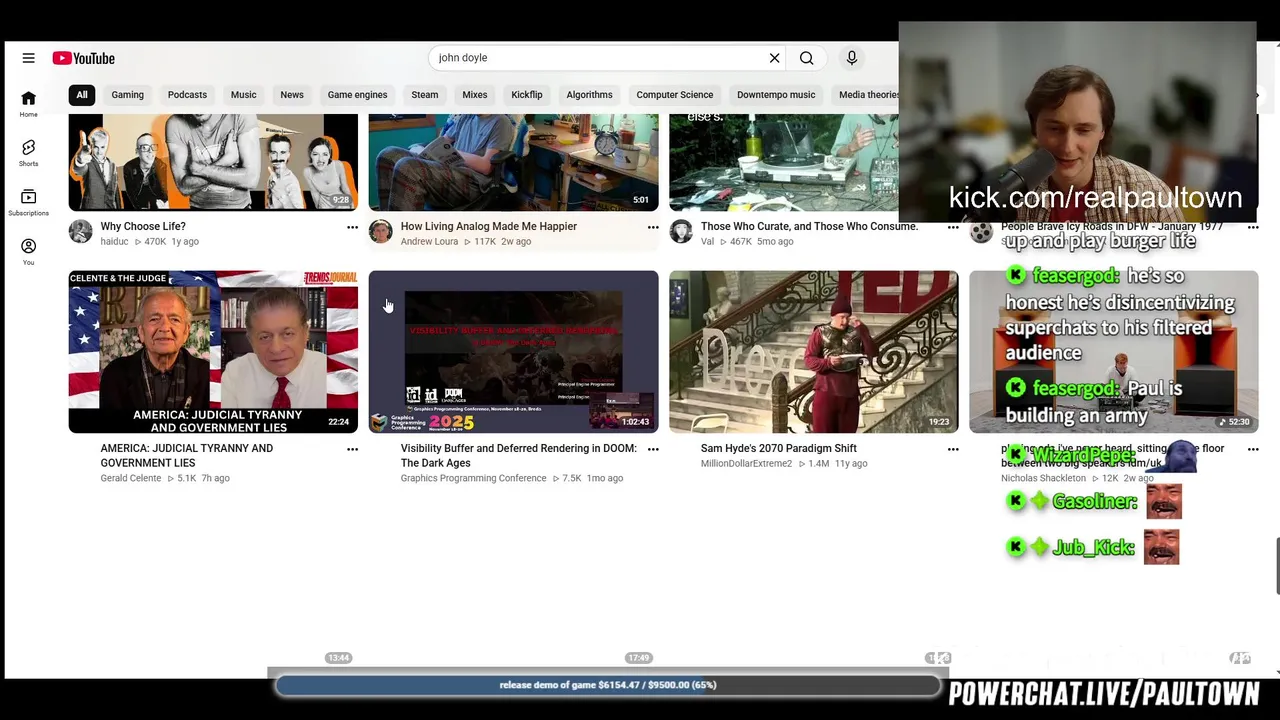The height and width of the screenshot is (720, 1280).
Task: Select the Computer Science filter chip
Action: click(675, 95)
